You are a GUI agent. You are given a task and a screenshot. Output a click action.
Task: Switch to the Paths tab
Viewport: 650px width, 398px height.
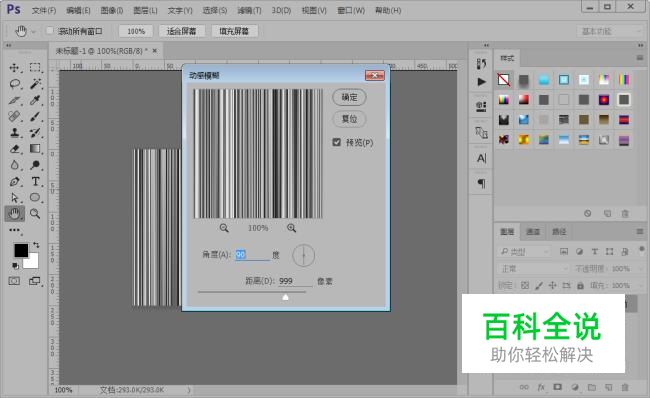(559, 231)
